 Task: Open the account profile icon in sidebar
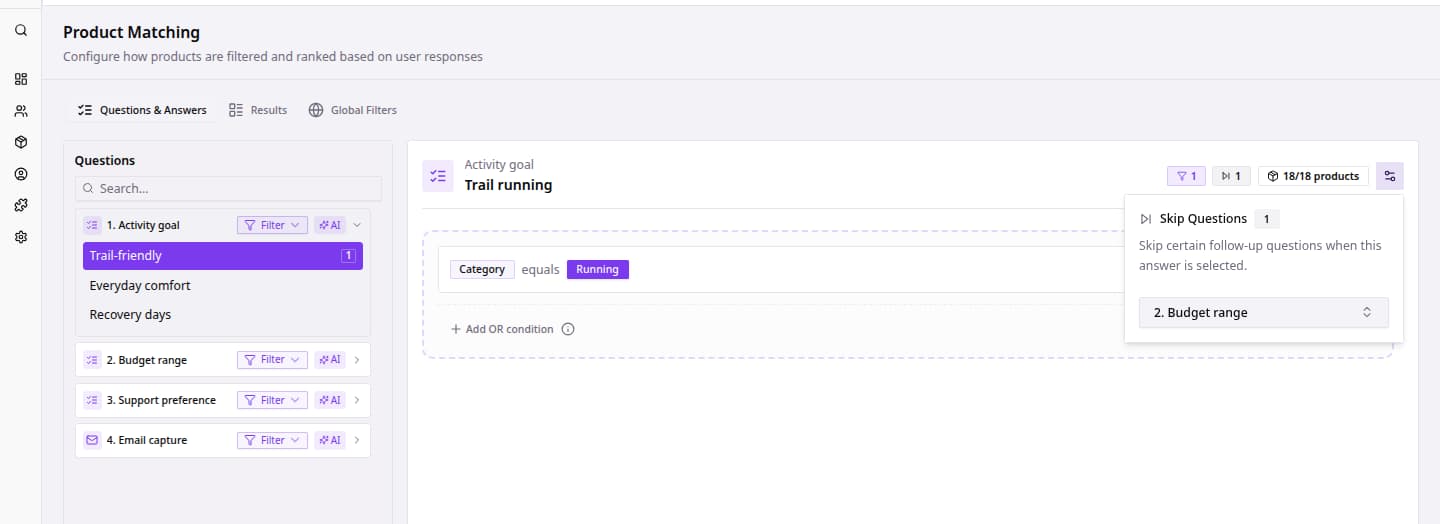coord(21,174)
